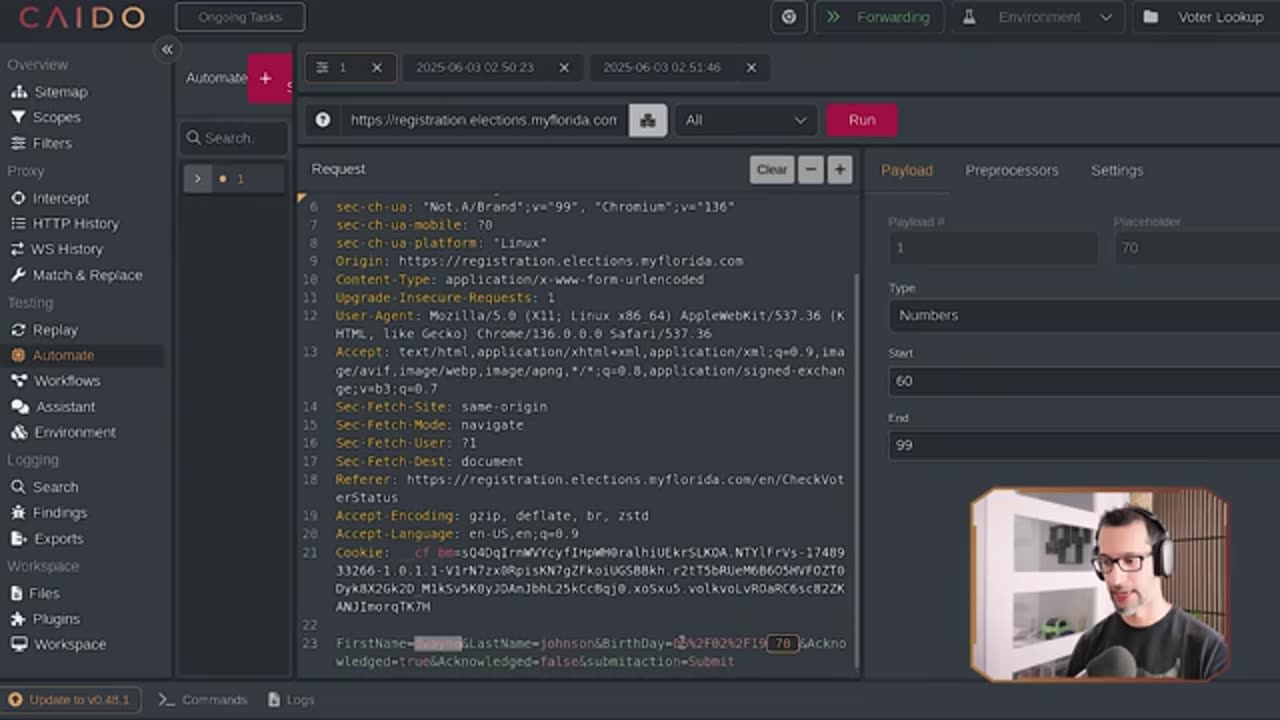The width and height of the screenshot is (1280, 720).
Task: Click the round icon left of Forwarding
Action: pyautogui.click(x=789, y=17)
